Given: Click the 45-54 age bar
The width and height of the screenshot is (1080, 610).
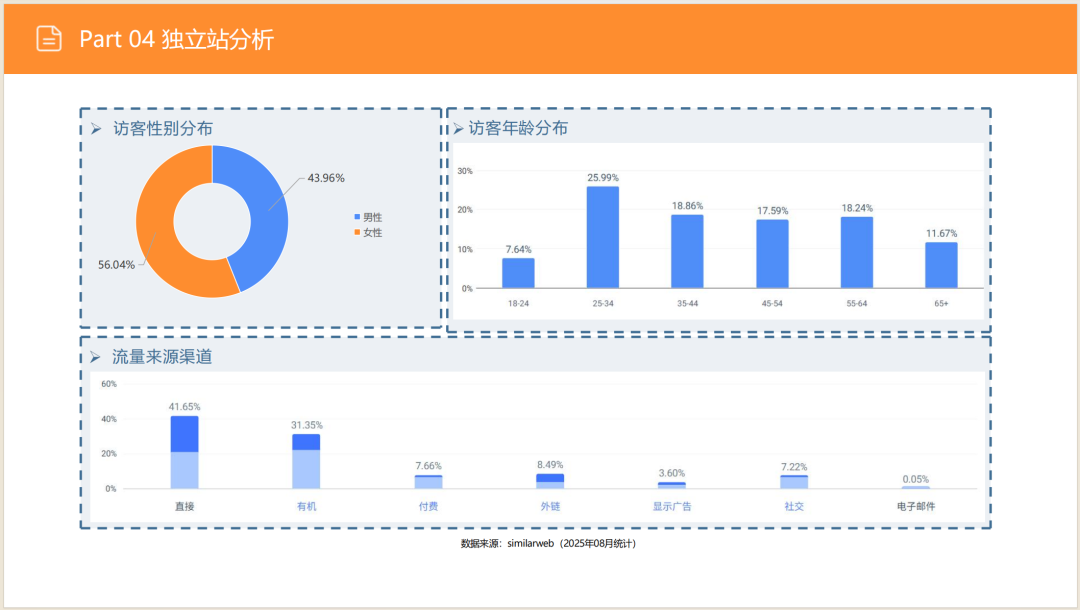Looking at the screenshot, I should [772, 253].
